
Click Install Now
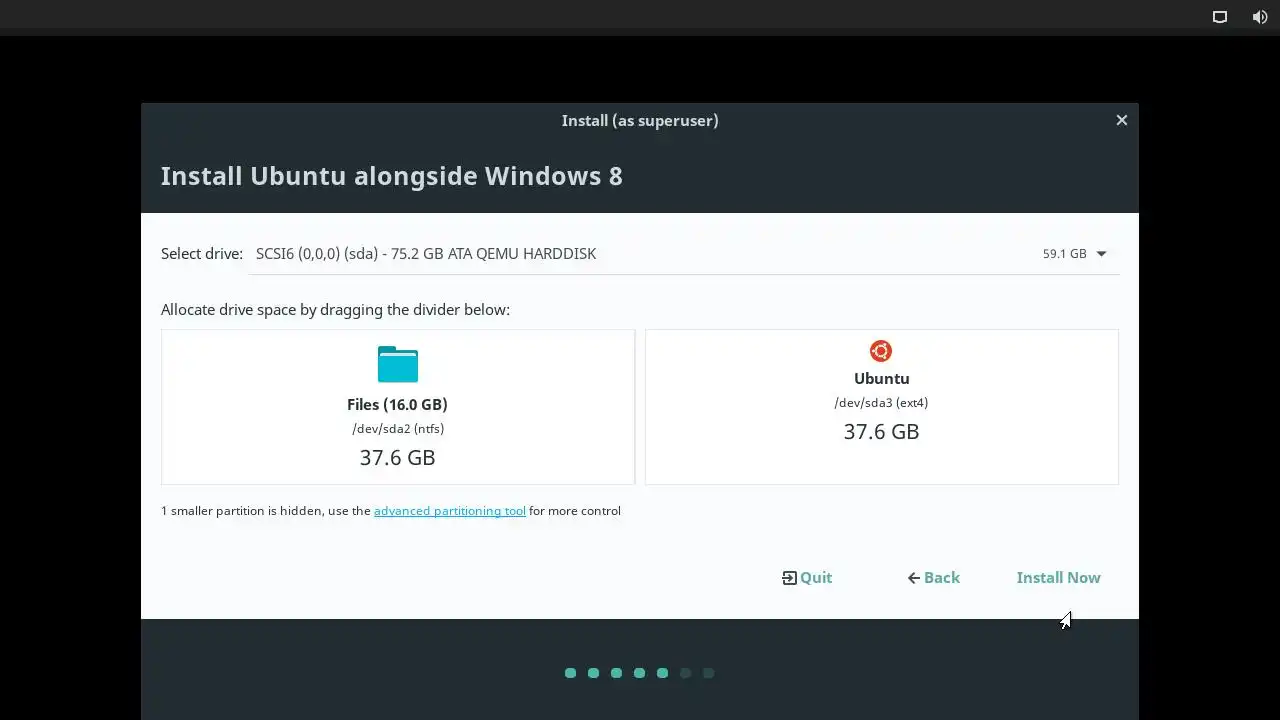coord(1058,578)
